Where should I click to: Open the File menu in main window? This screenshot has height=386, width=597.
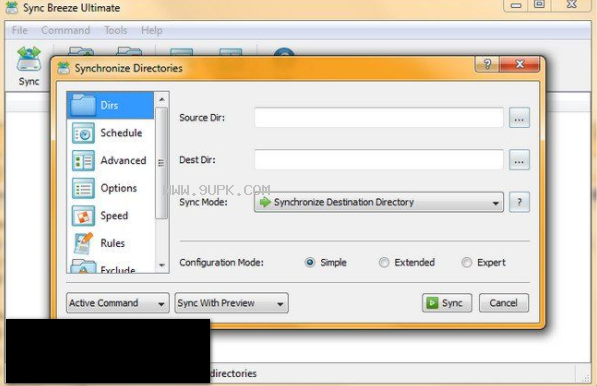[20, 30]
